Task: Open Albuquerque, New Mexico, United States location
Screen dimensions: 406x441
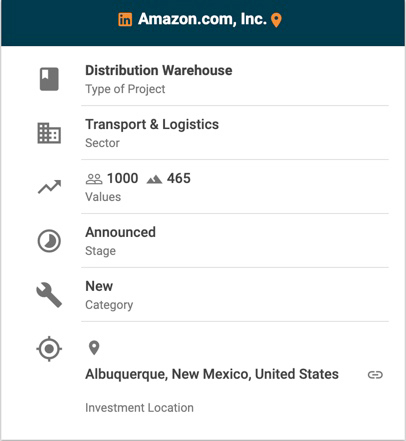Action: (x=212, y=374)
